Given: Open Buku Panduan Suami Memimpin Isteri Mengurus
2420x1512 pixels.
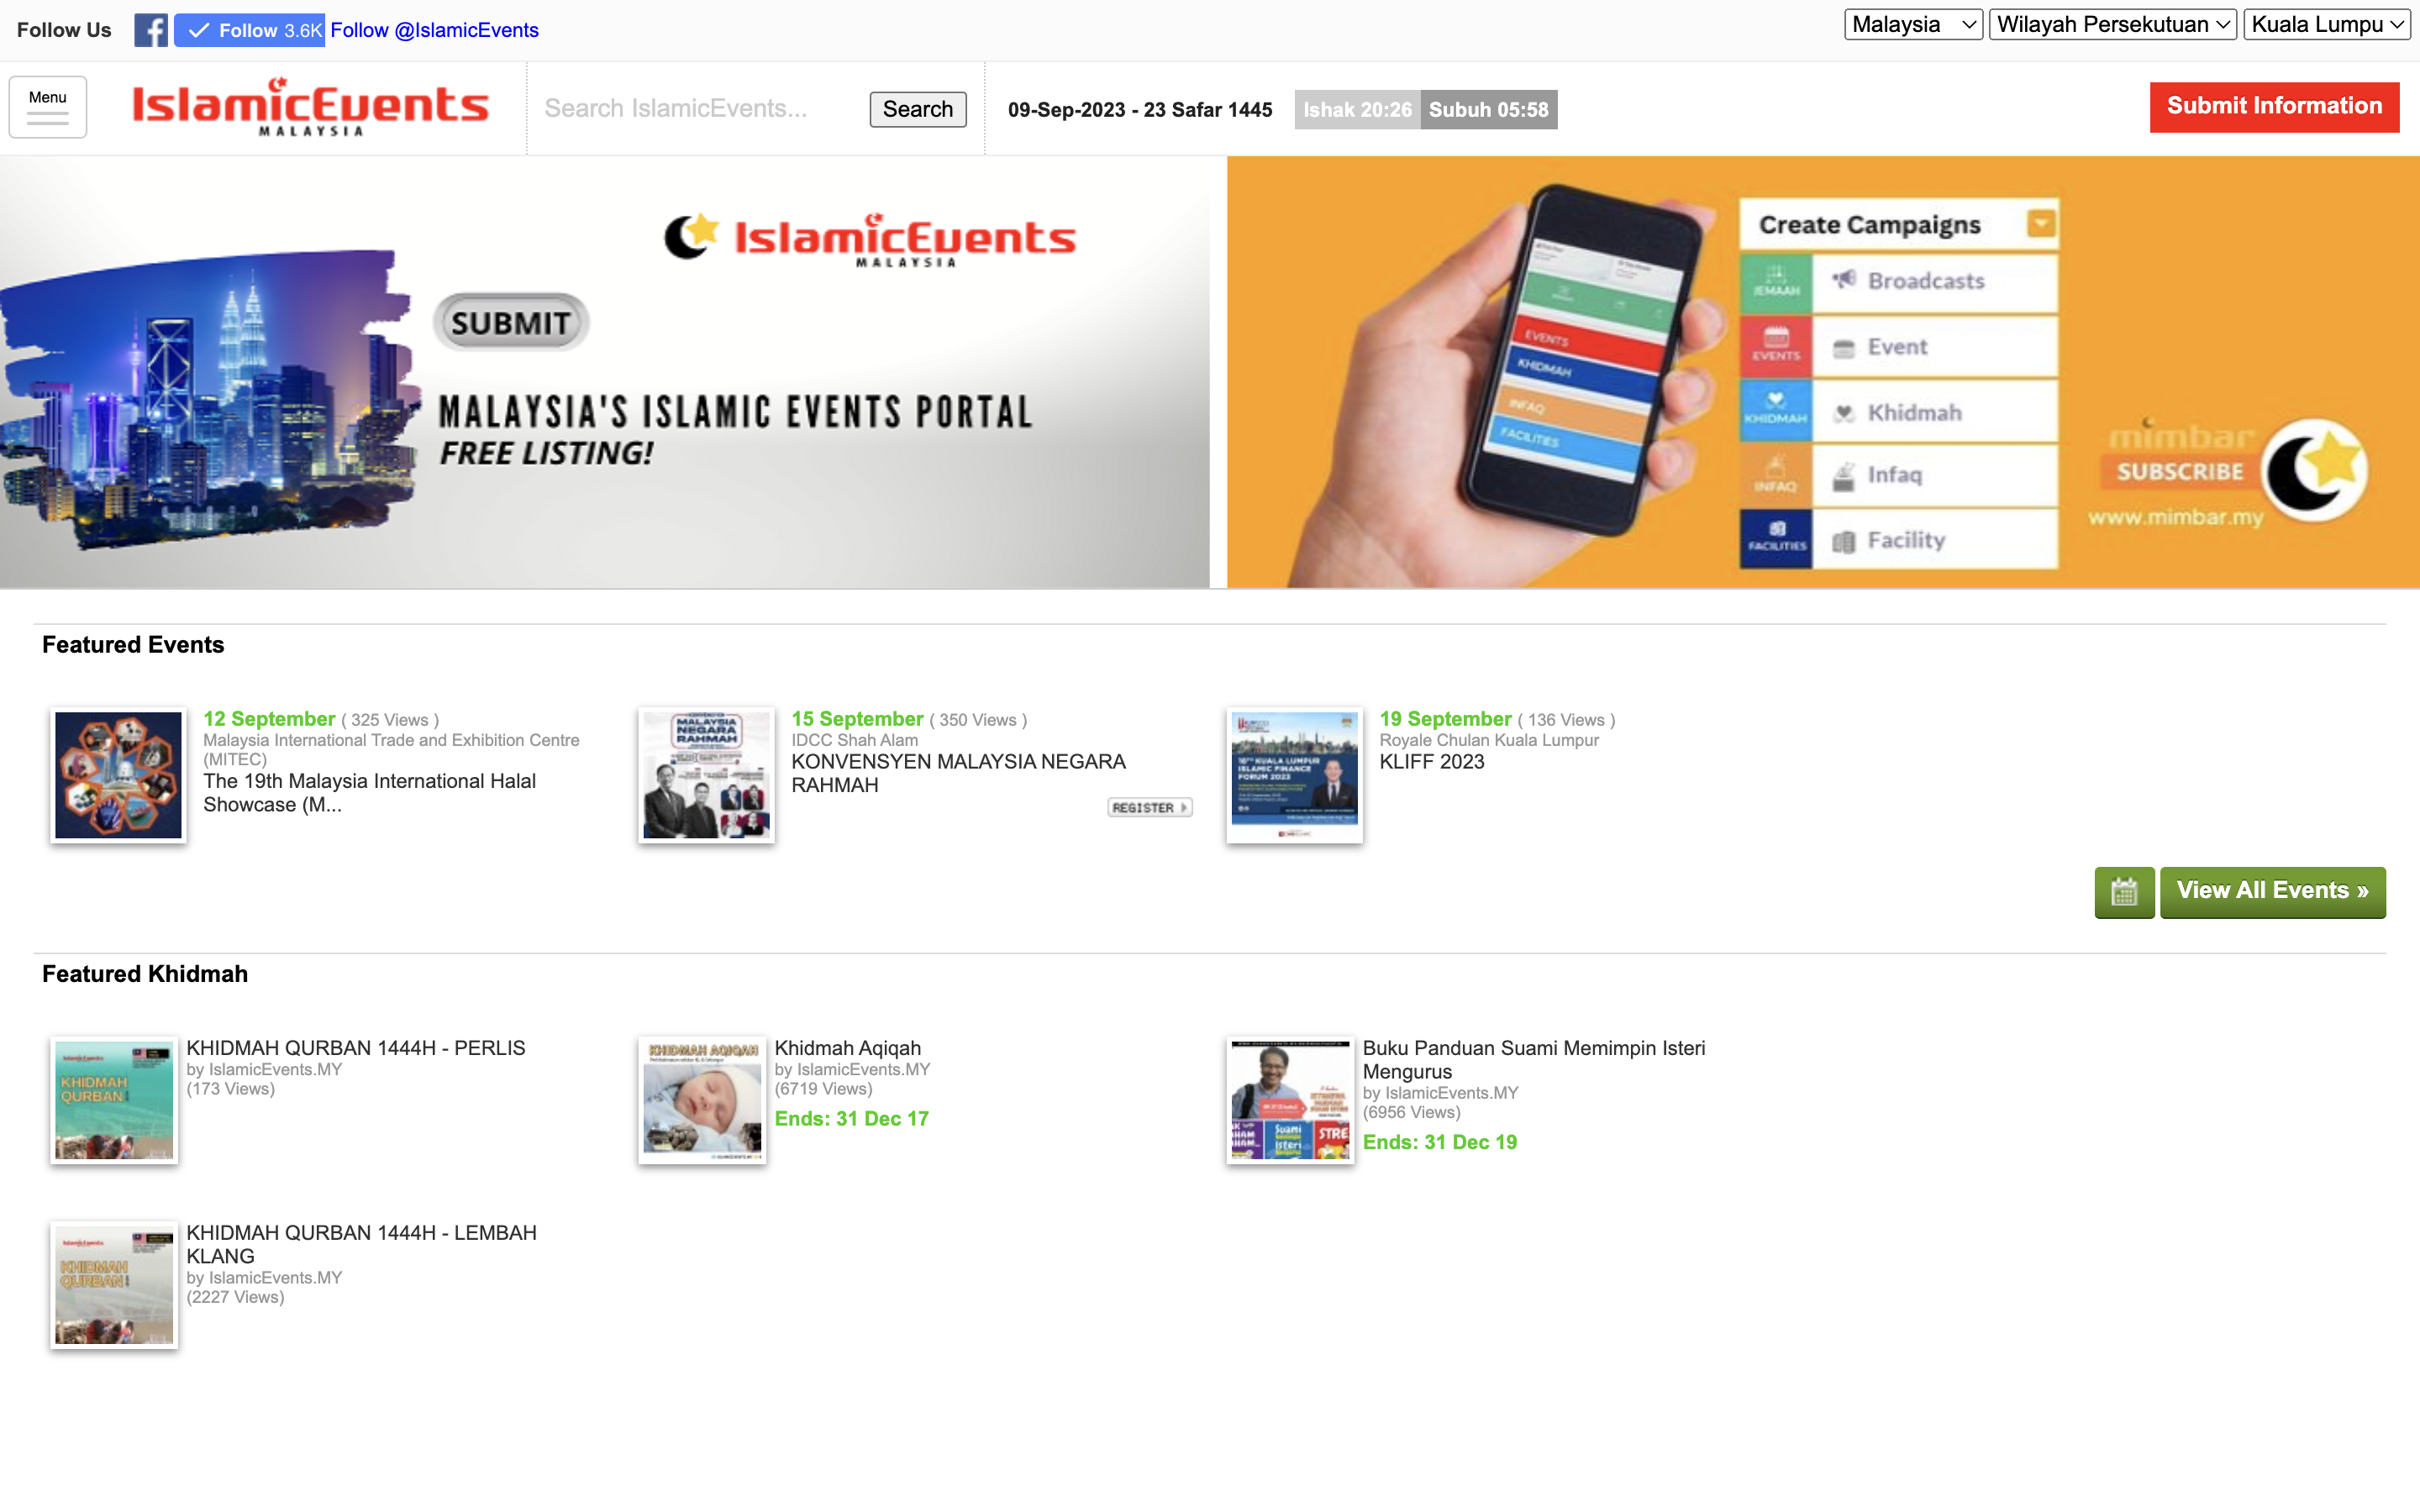Looking at the screenshot, I should click(x=1534, y=1060).
